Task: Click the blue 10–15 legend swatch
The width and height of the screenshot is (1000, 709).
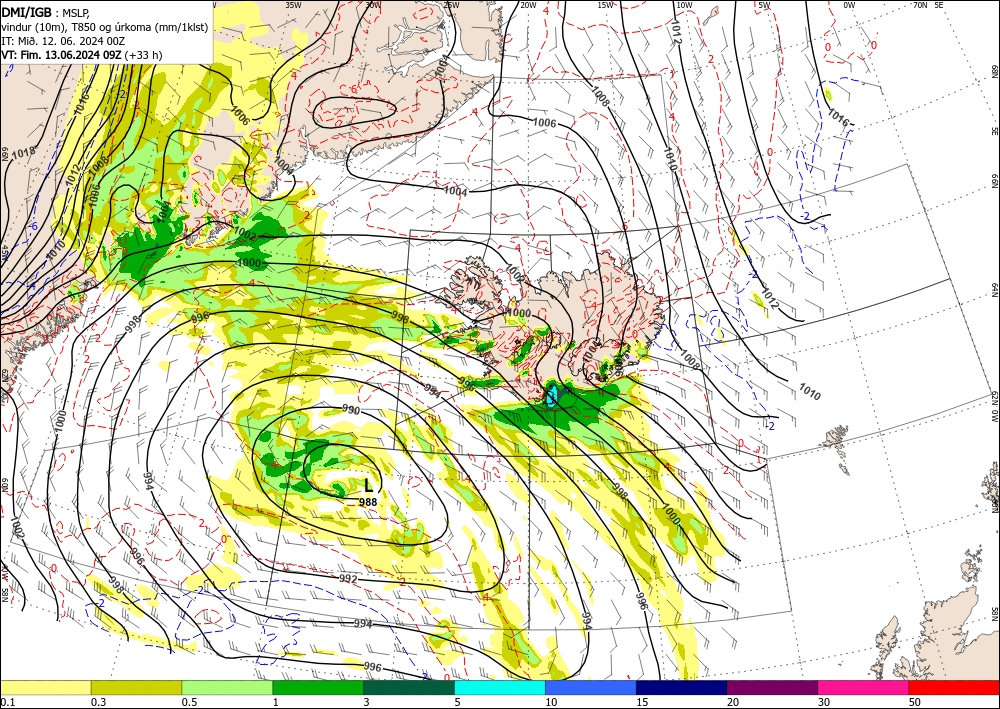Action: tap(591, 687)
